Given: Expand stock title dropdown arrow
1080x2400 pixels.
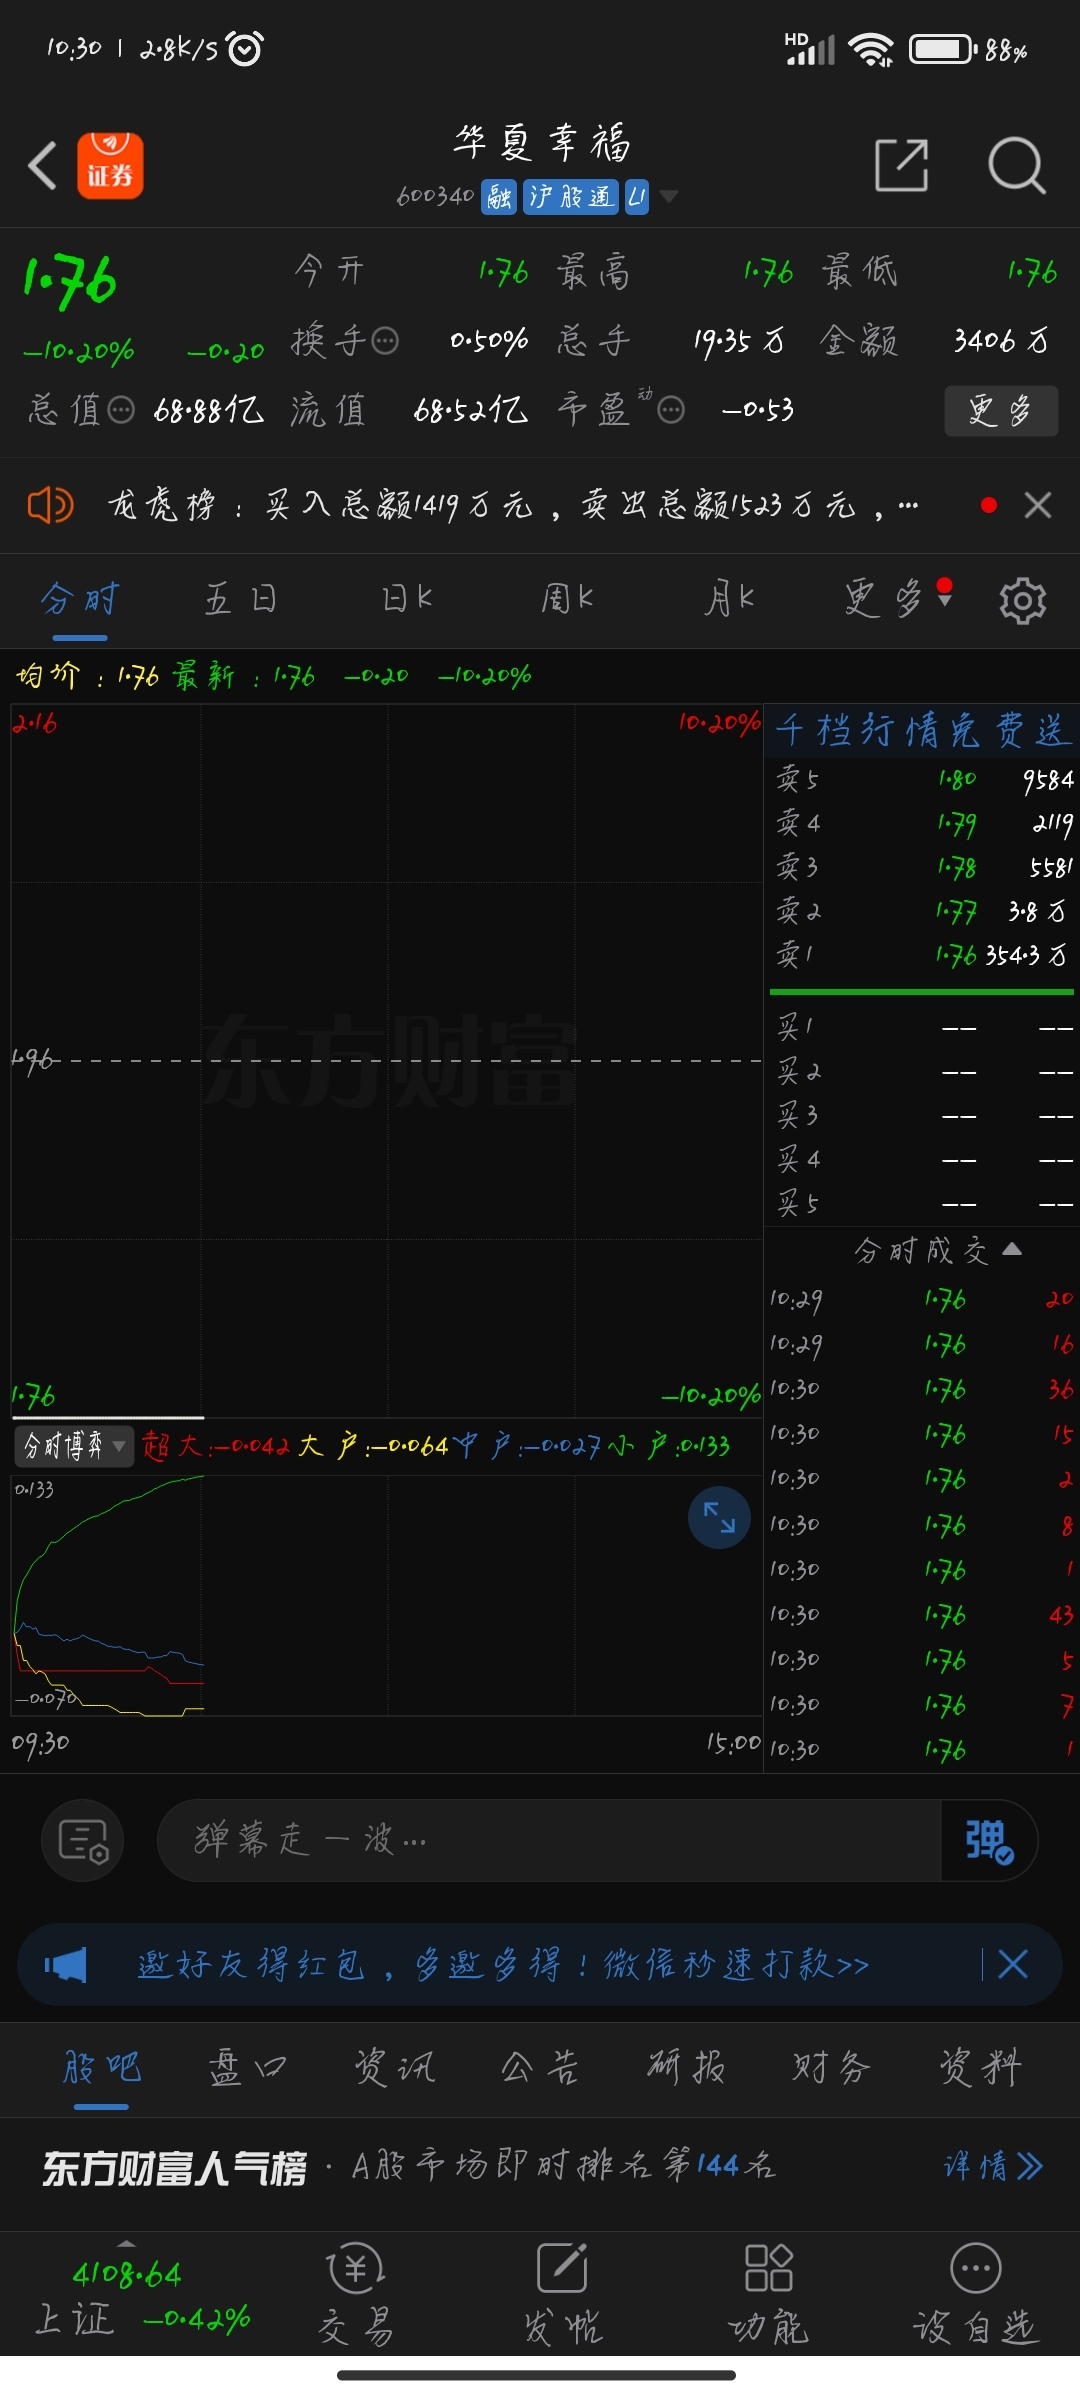Looking at the screenshot, I should (669, 196).
